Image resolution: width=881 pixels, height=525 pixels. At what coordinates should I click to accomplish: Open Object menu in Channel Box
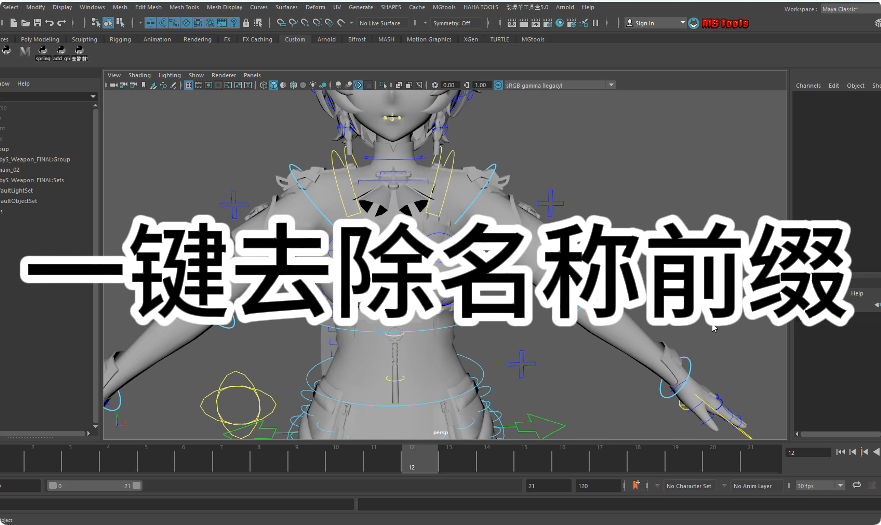(856, 86)
